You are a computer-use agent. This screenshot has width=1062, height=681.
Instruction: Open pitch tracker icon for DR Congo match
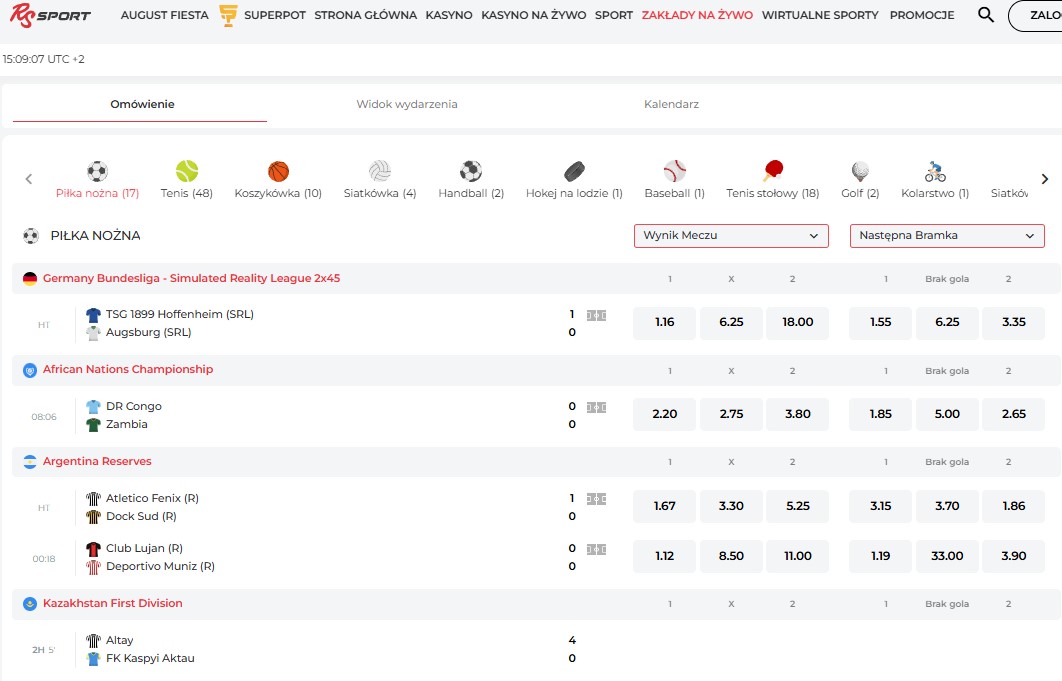pos(596,407)
